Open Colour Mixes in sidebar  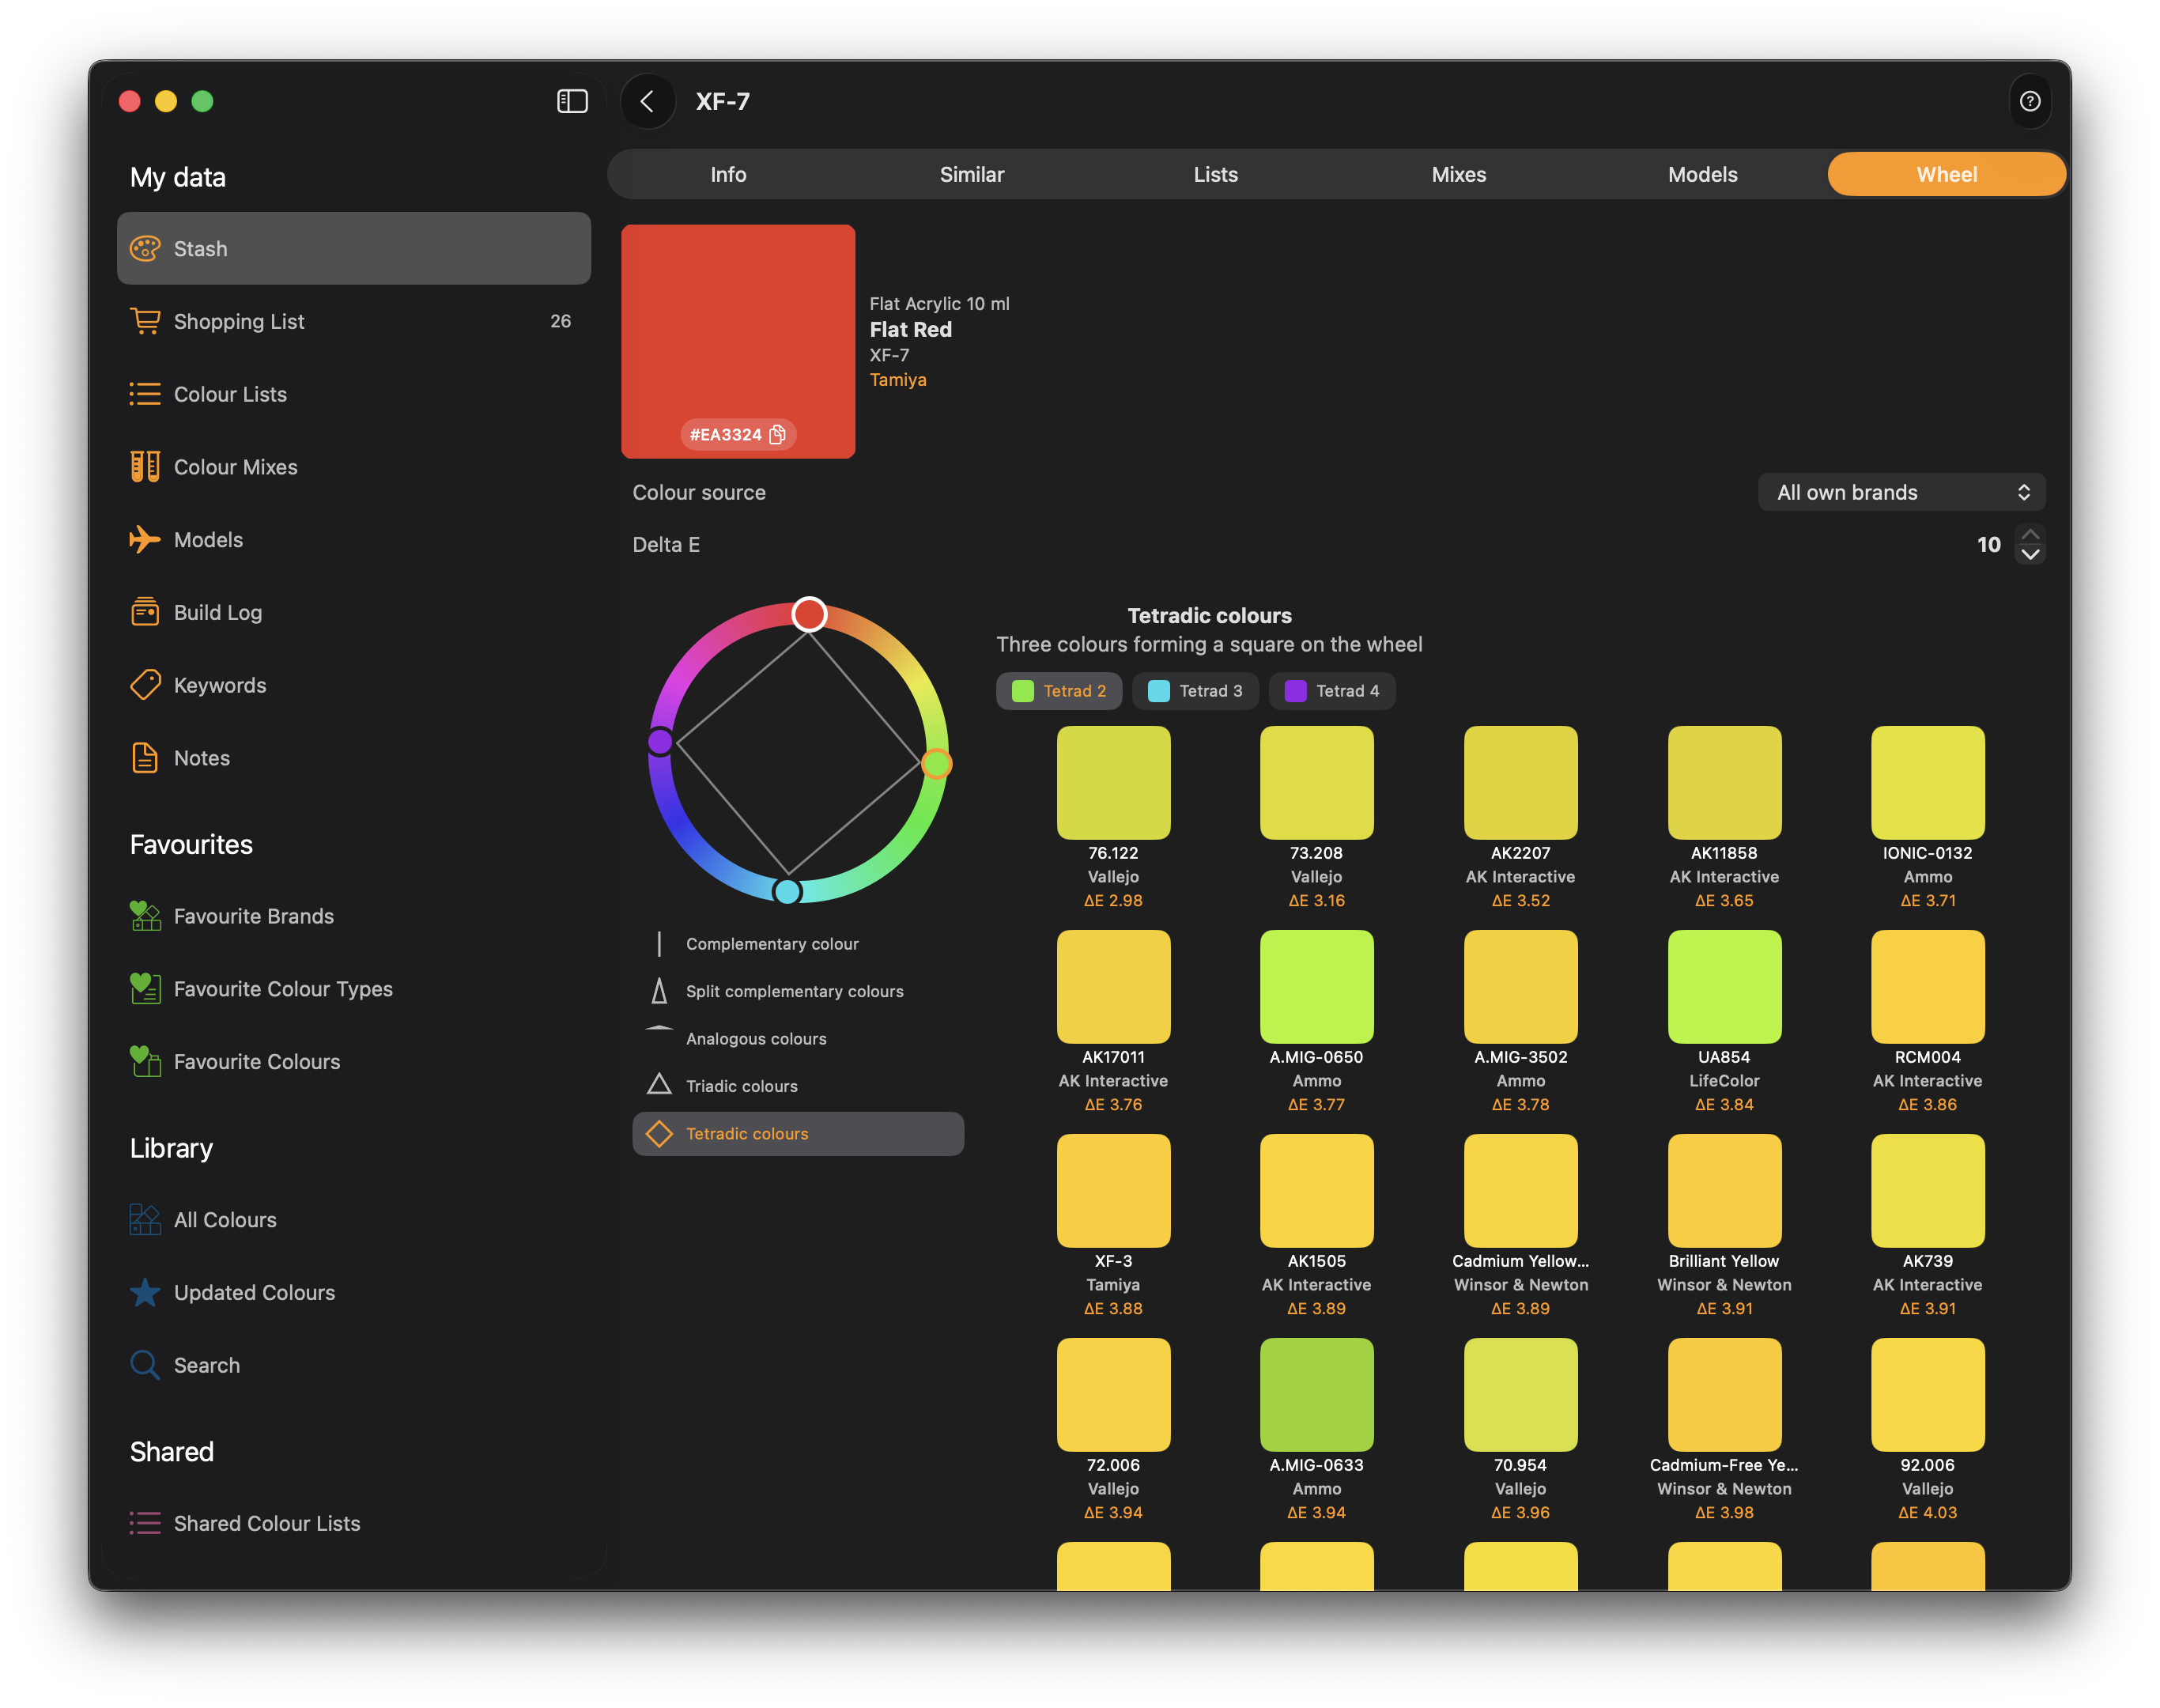point(354,466)
